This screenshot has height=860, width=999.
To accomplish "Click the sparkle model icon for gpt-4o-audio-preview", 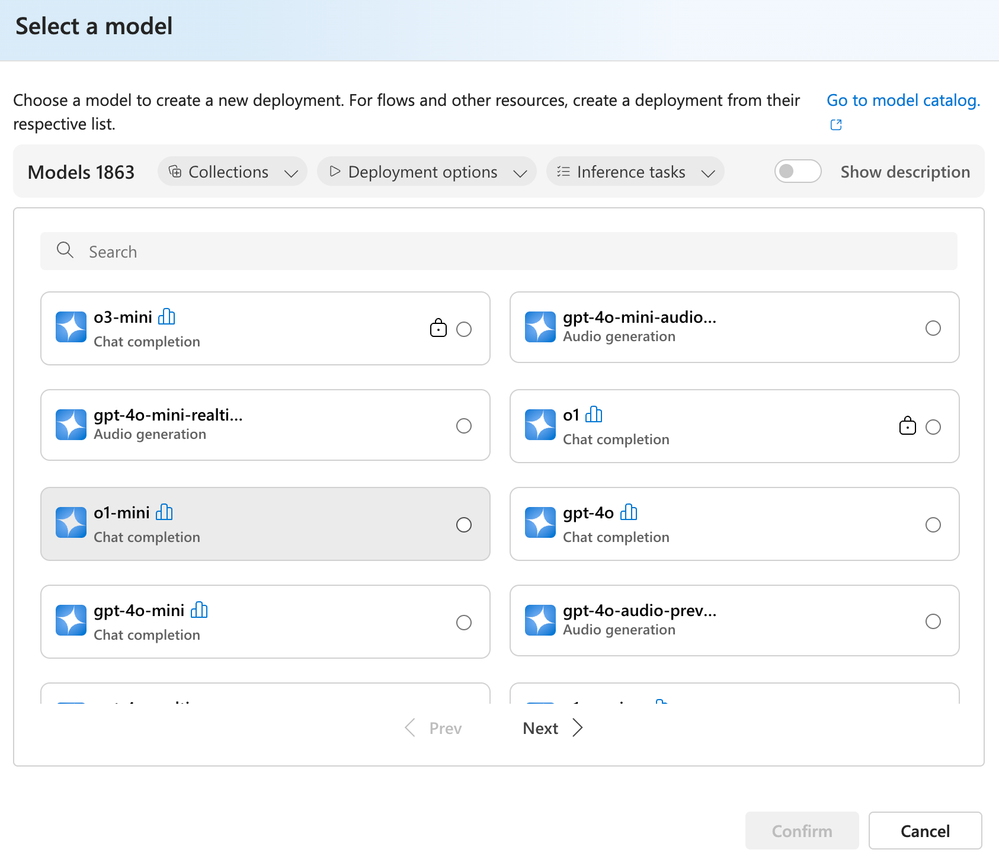I will click(540, 620).
